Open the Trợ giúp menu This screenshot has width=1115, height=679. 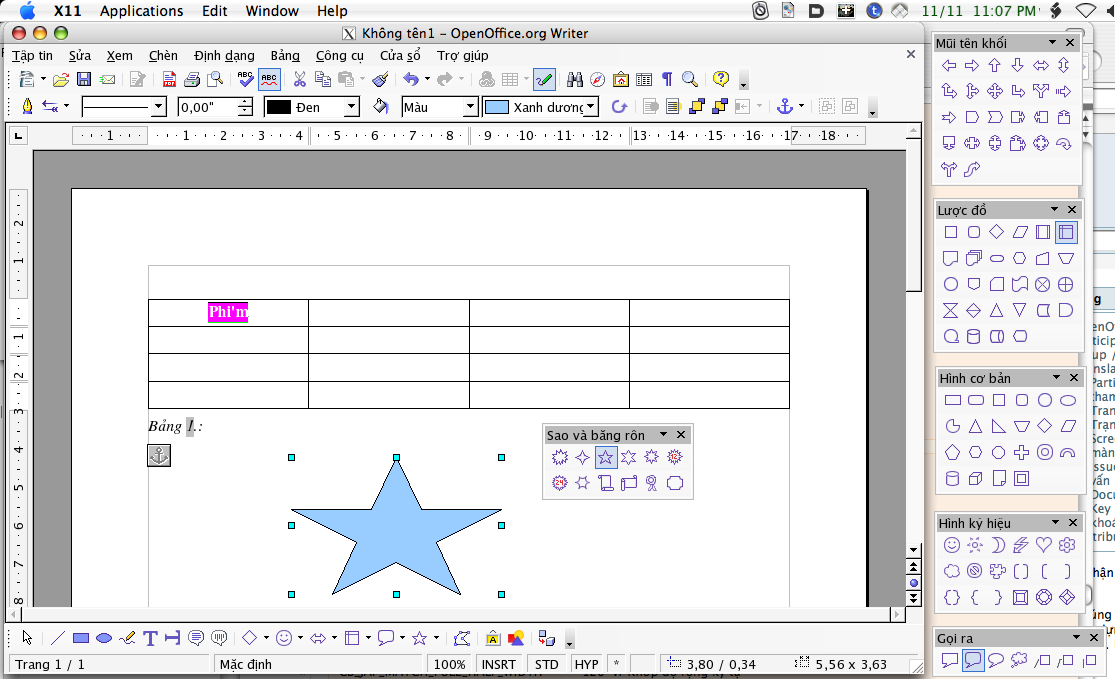coord(462,55)
